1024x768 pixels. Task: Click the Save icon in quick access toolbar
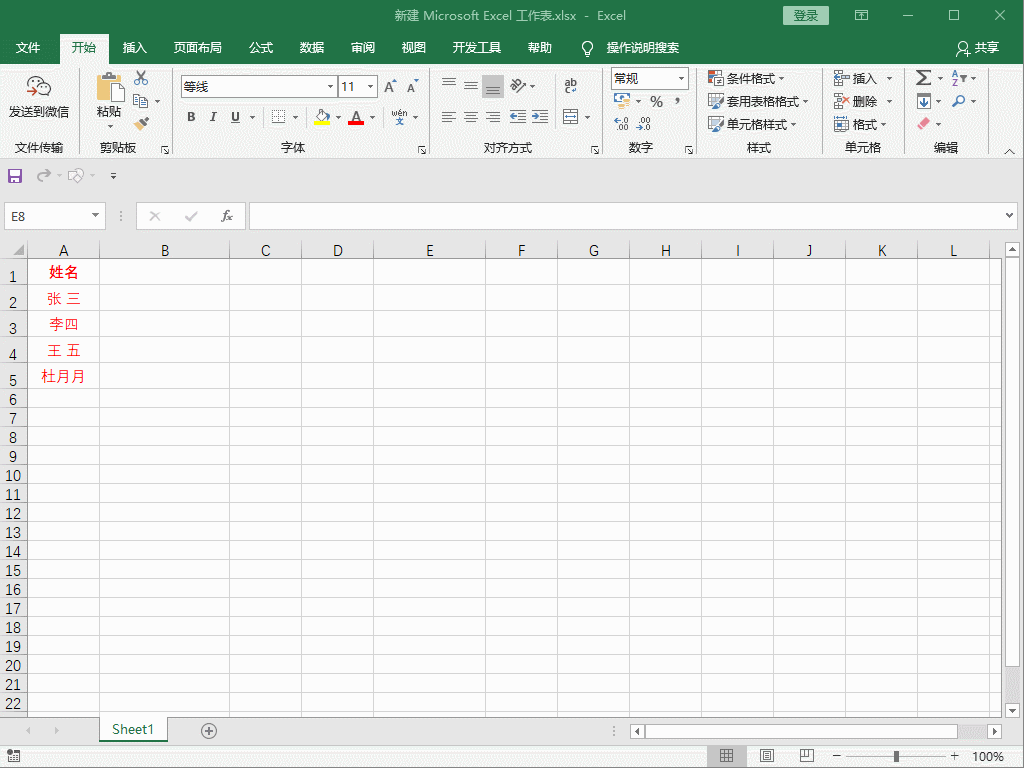15,176
